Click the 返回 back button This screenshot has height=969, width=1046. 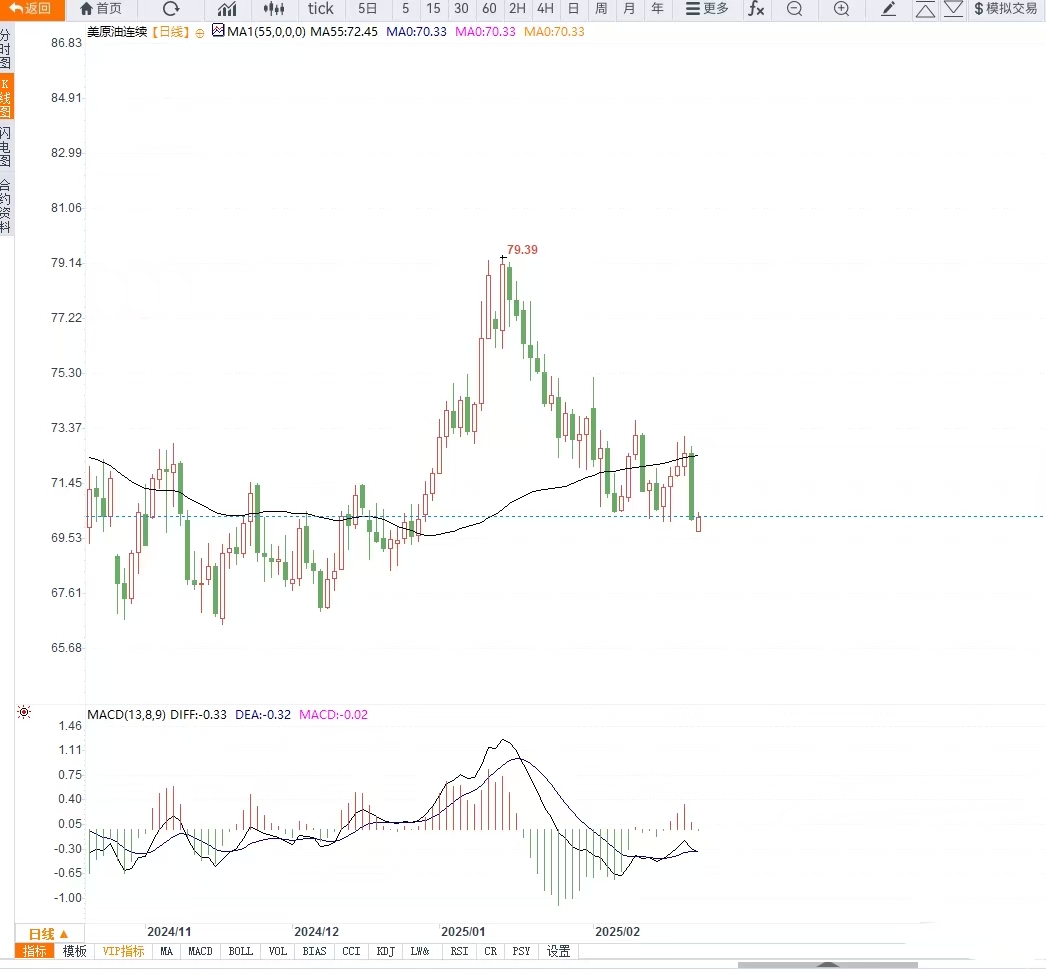(31, 9)
